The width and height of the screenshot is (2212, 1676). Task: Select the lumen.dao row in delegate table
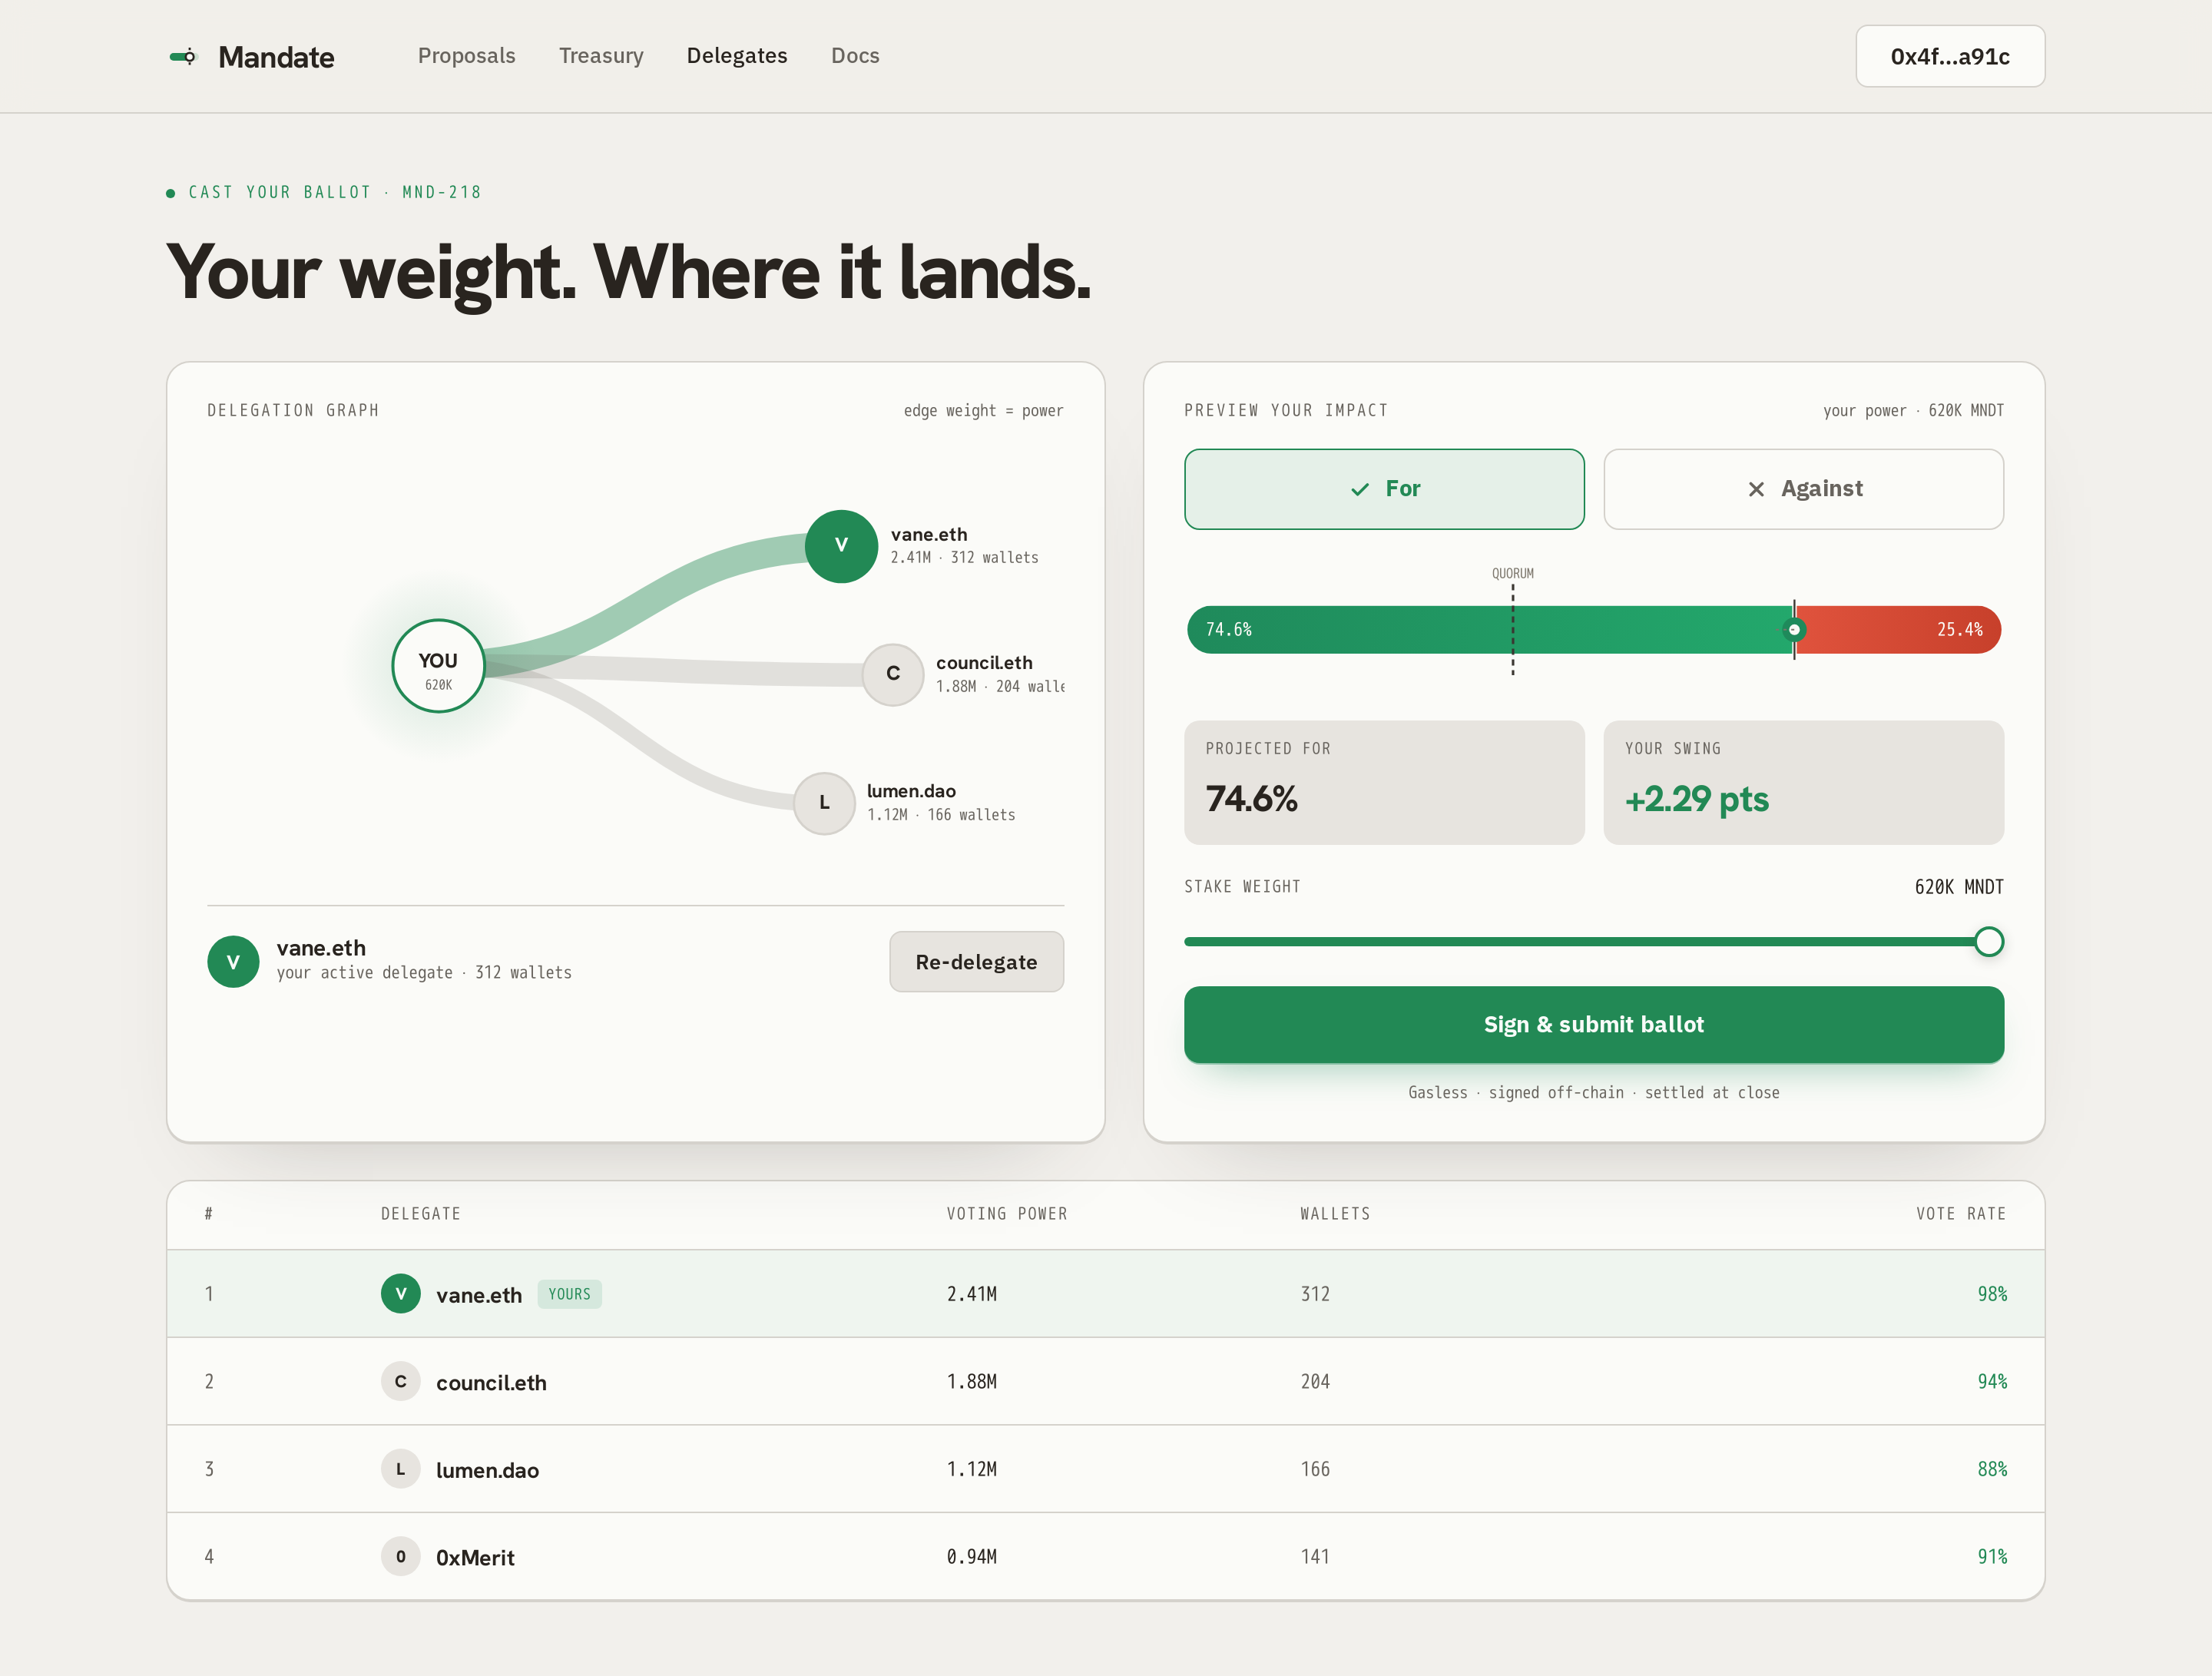pos(1106,1469)
